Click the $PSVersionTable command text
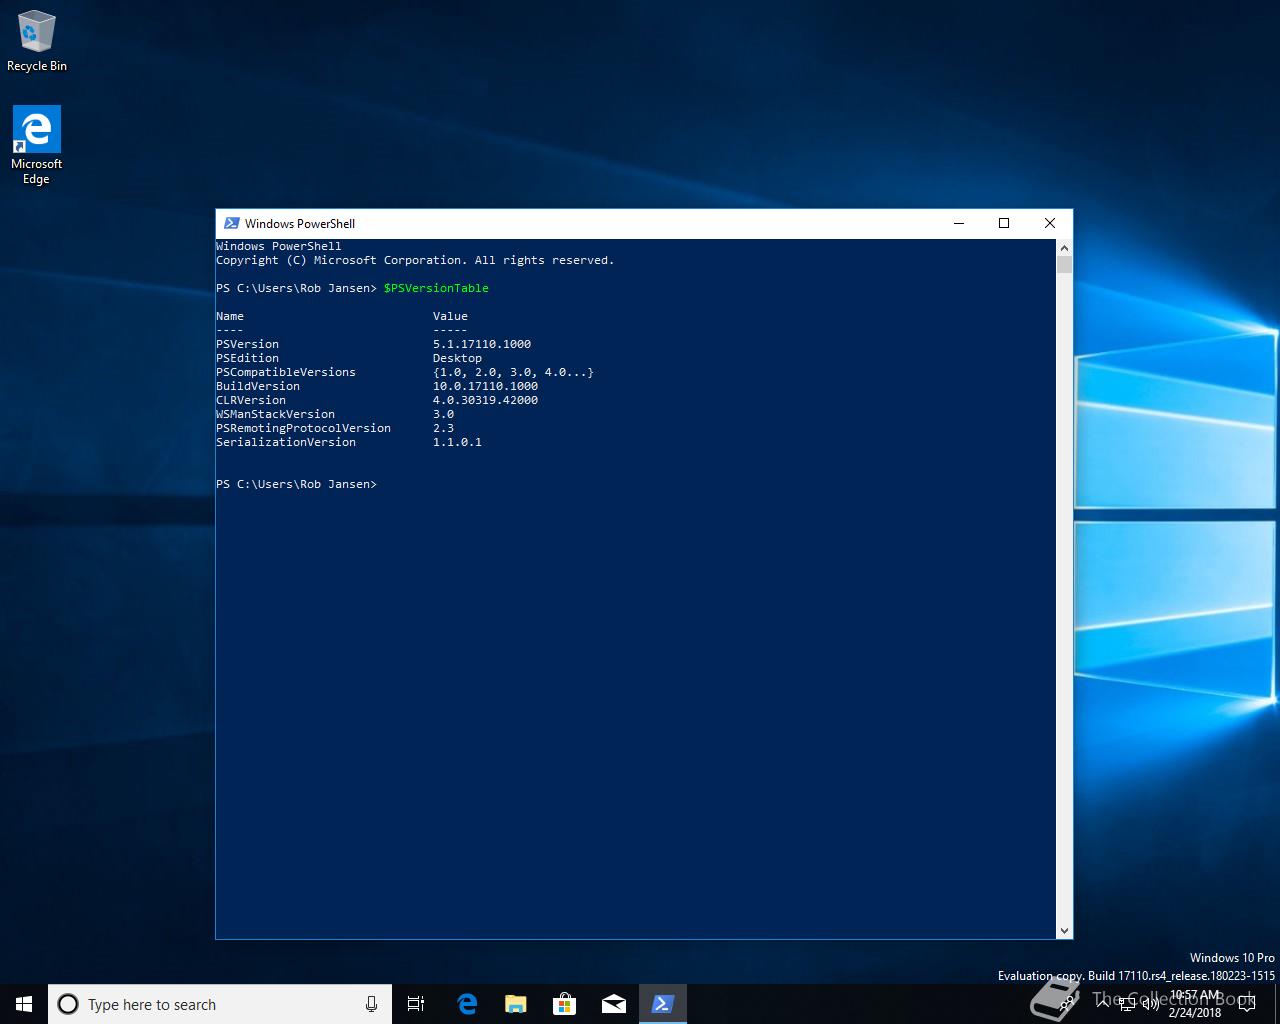 coord(436,288)
